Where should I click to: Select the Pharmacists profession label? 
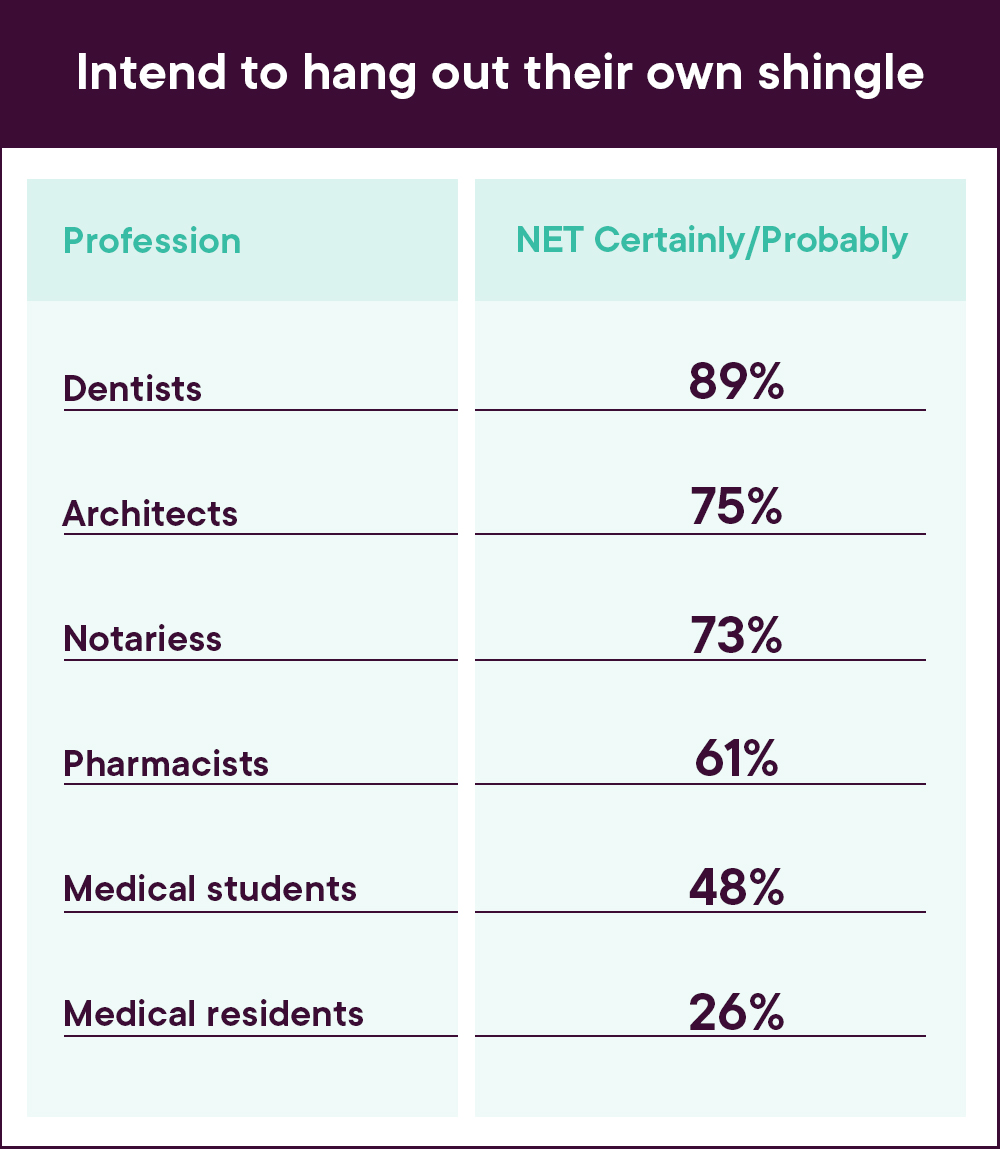click(x=166, y=763)
